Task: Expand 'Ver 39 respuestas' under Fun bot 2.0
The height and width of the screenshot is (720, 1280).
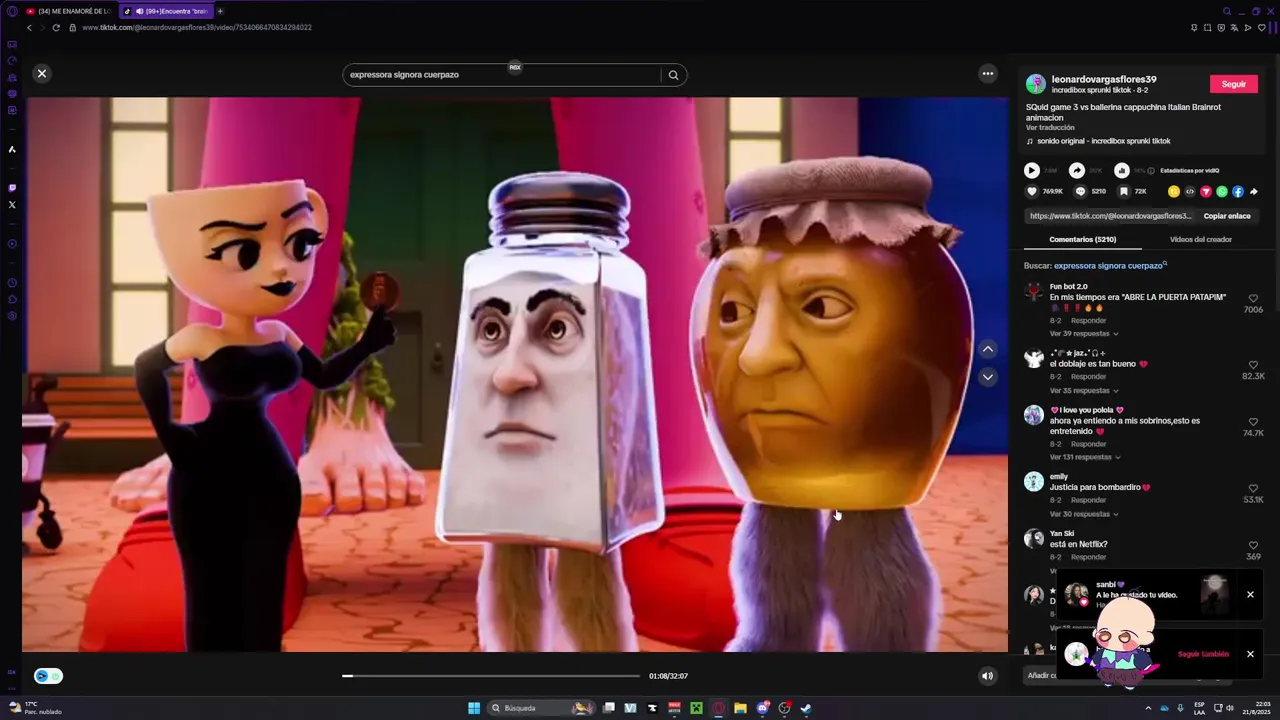Action: pyautogui.click(x=1084, y=333)
